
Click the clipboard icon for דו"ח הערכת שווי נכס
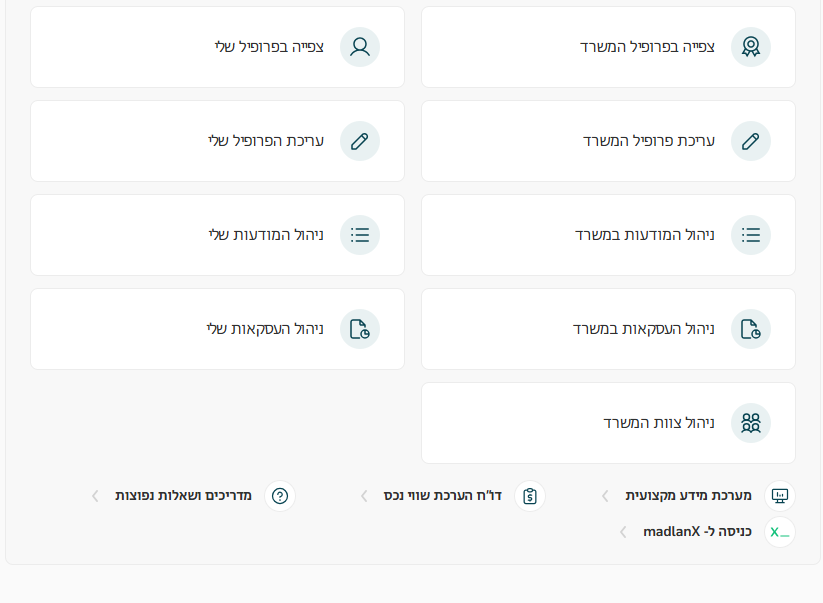[530, 496]
